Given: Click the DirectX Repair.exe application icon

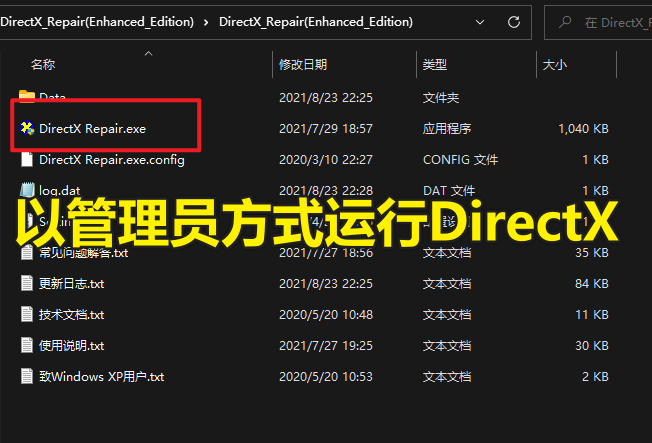Looking at the screenshot, I should pyautogui.click(x=27, y=129).
